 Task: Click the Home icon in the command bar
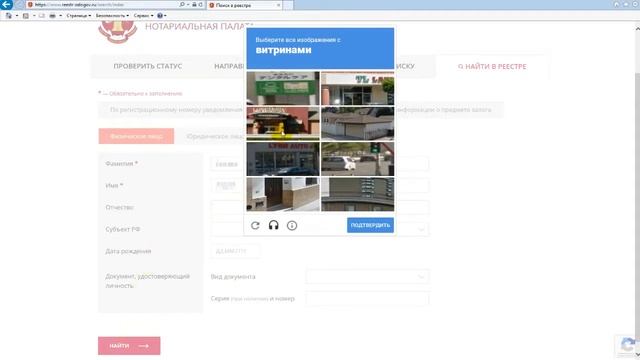click(9, 16)
